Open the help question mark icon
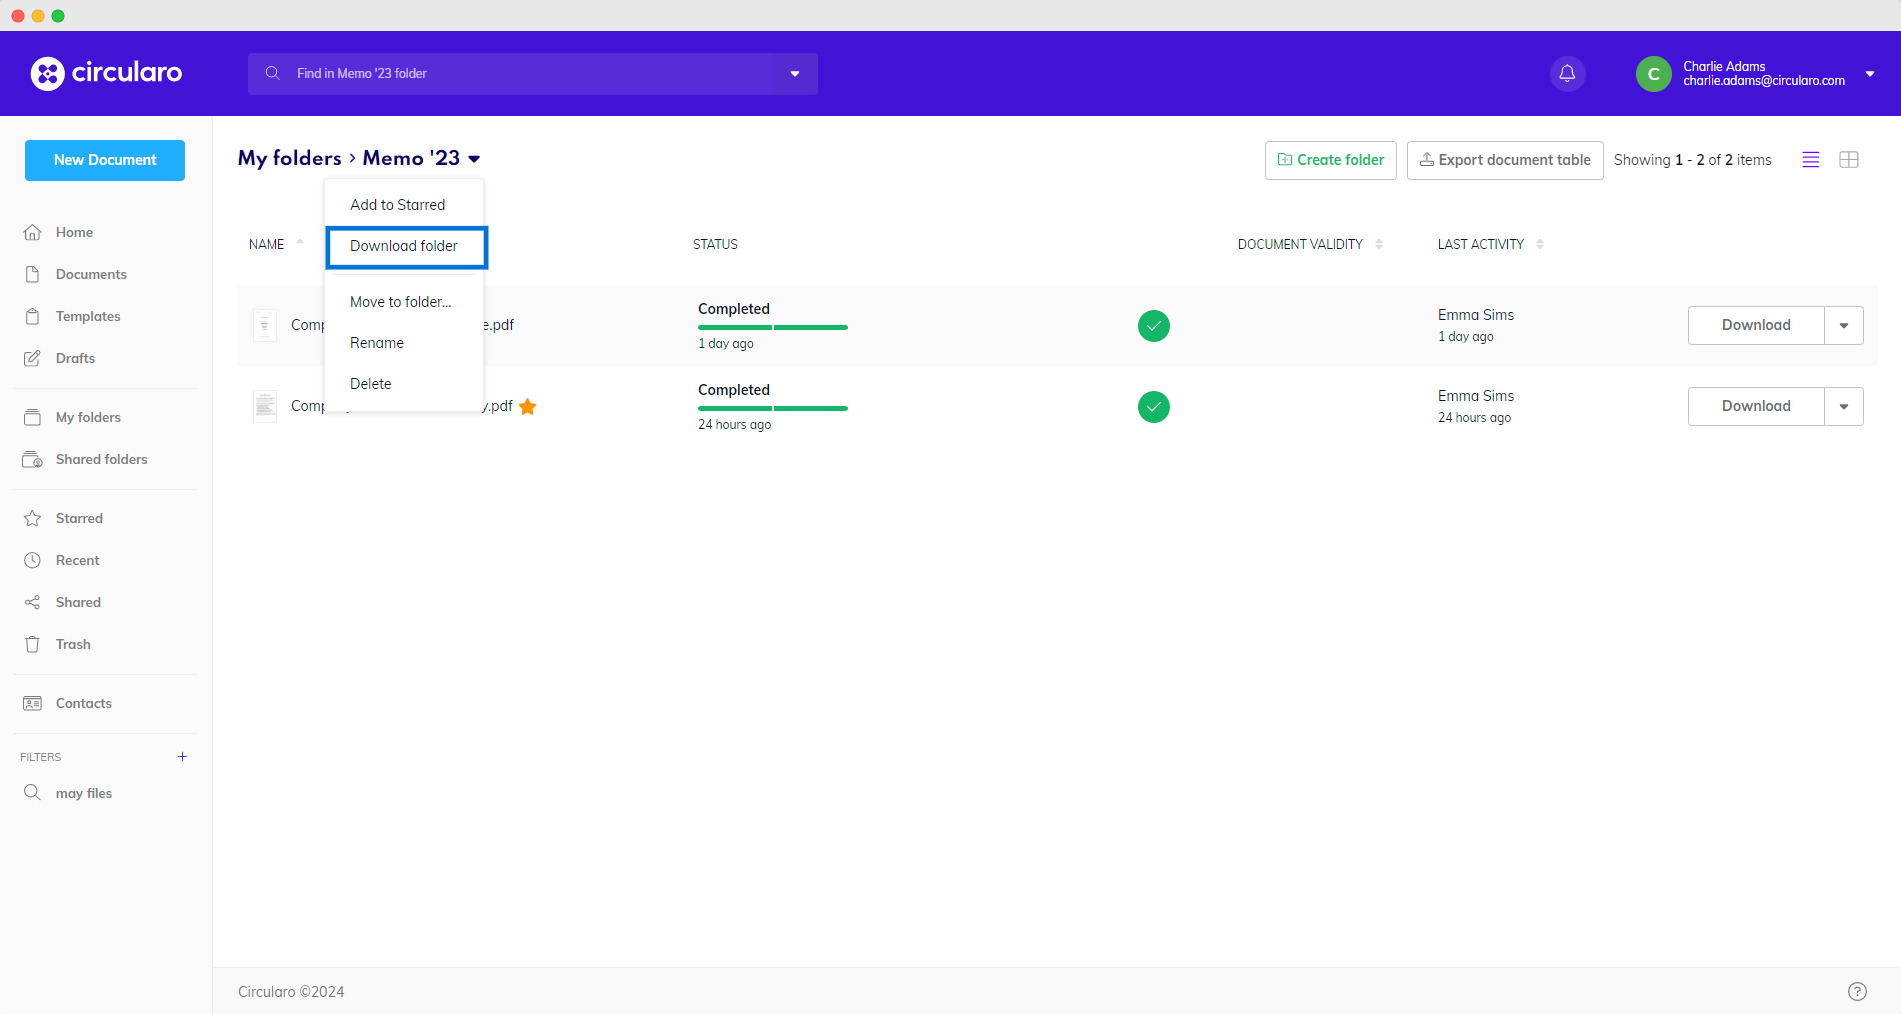This screenshot has width=1901, height=1014. click(x=1856, y=991)
